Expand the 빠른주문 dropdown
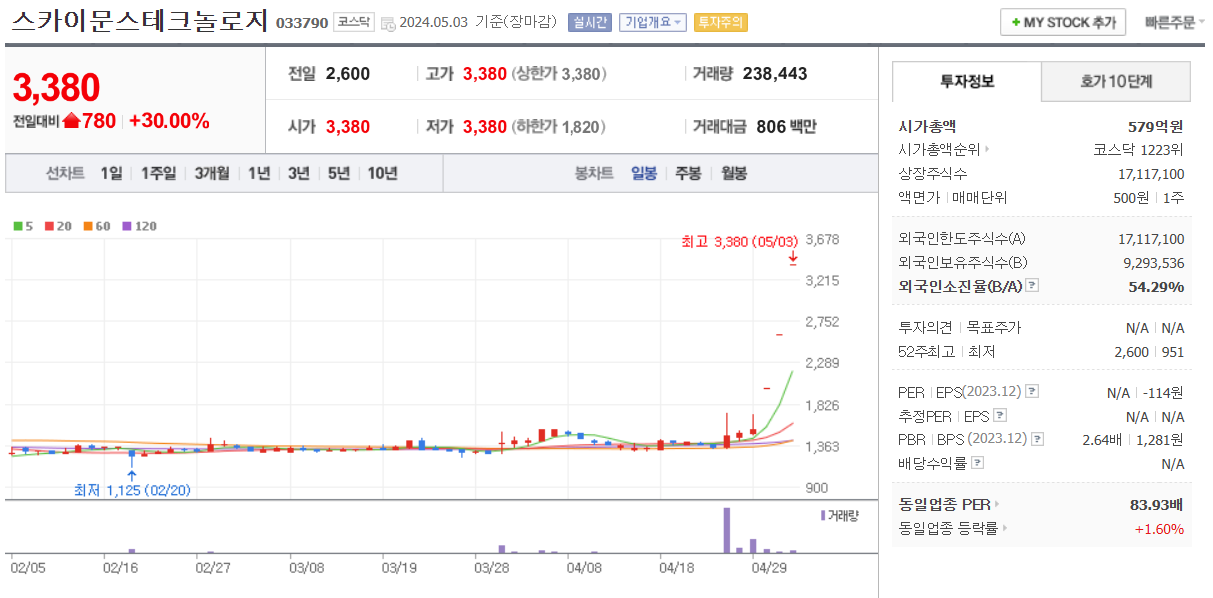 tap(1174, 22)
